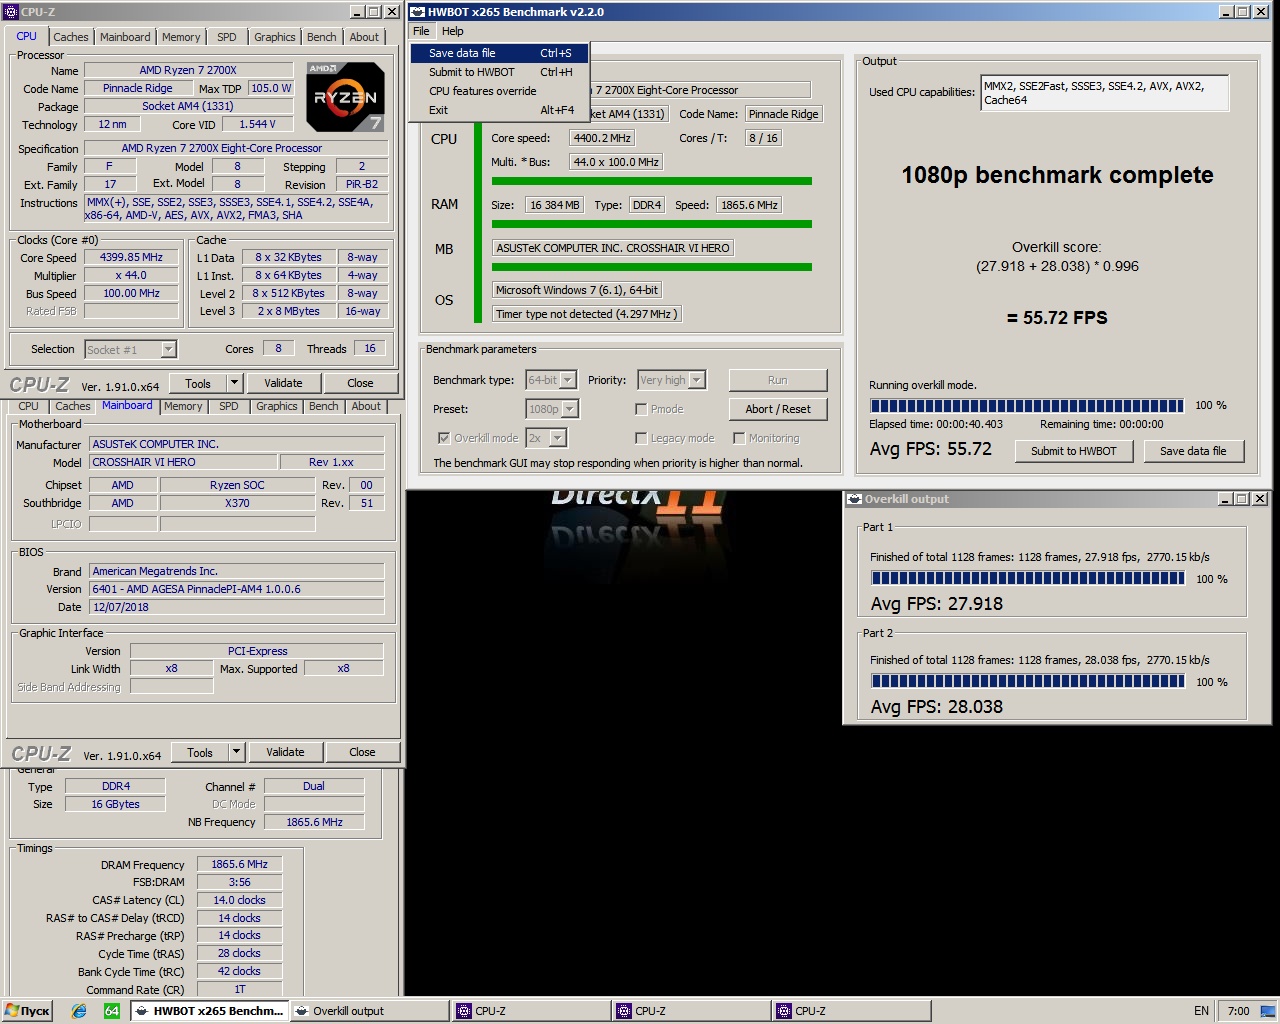
Task: Click the Timer type not detected field
Action: [x=588, y=314]
